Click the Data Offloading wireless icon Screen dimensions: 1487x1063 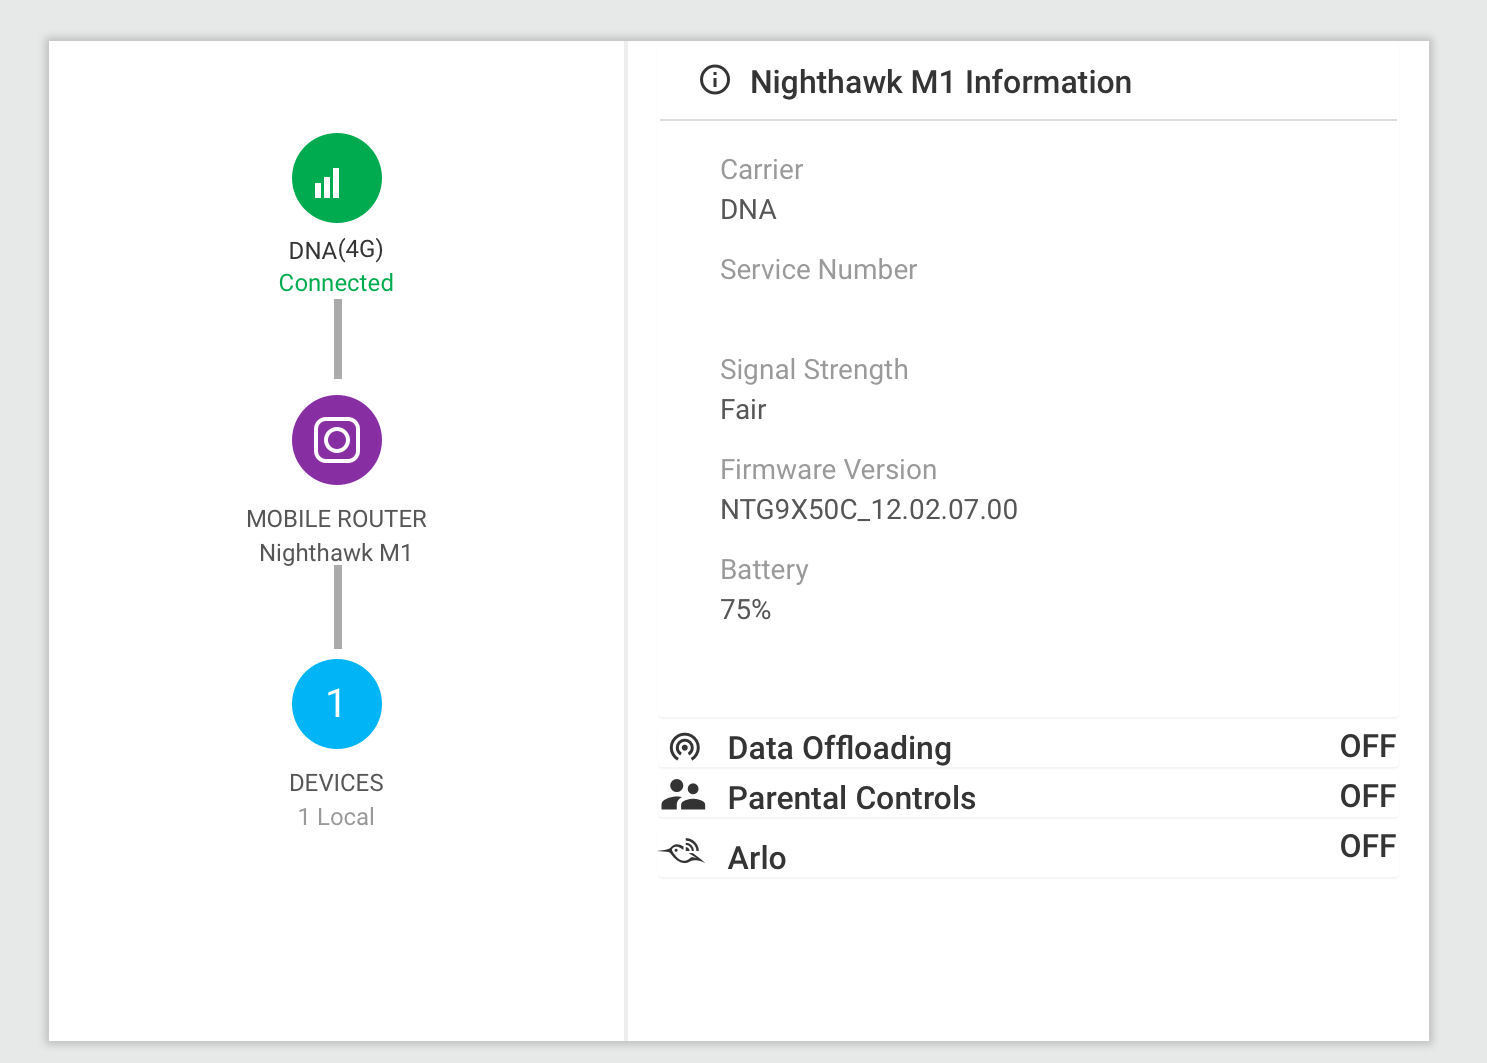point(684,746)
